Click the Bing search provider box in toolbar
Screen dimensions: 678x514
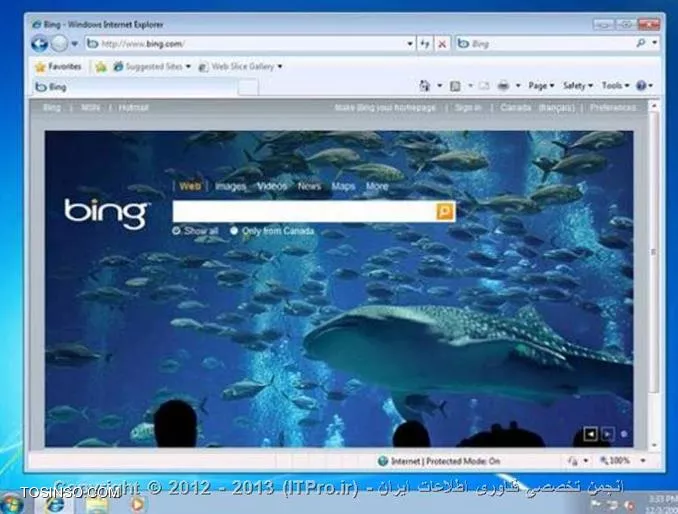pyautogui.click(x=545, y=44)
